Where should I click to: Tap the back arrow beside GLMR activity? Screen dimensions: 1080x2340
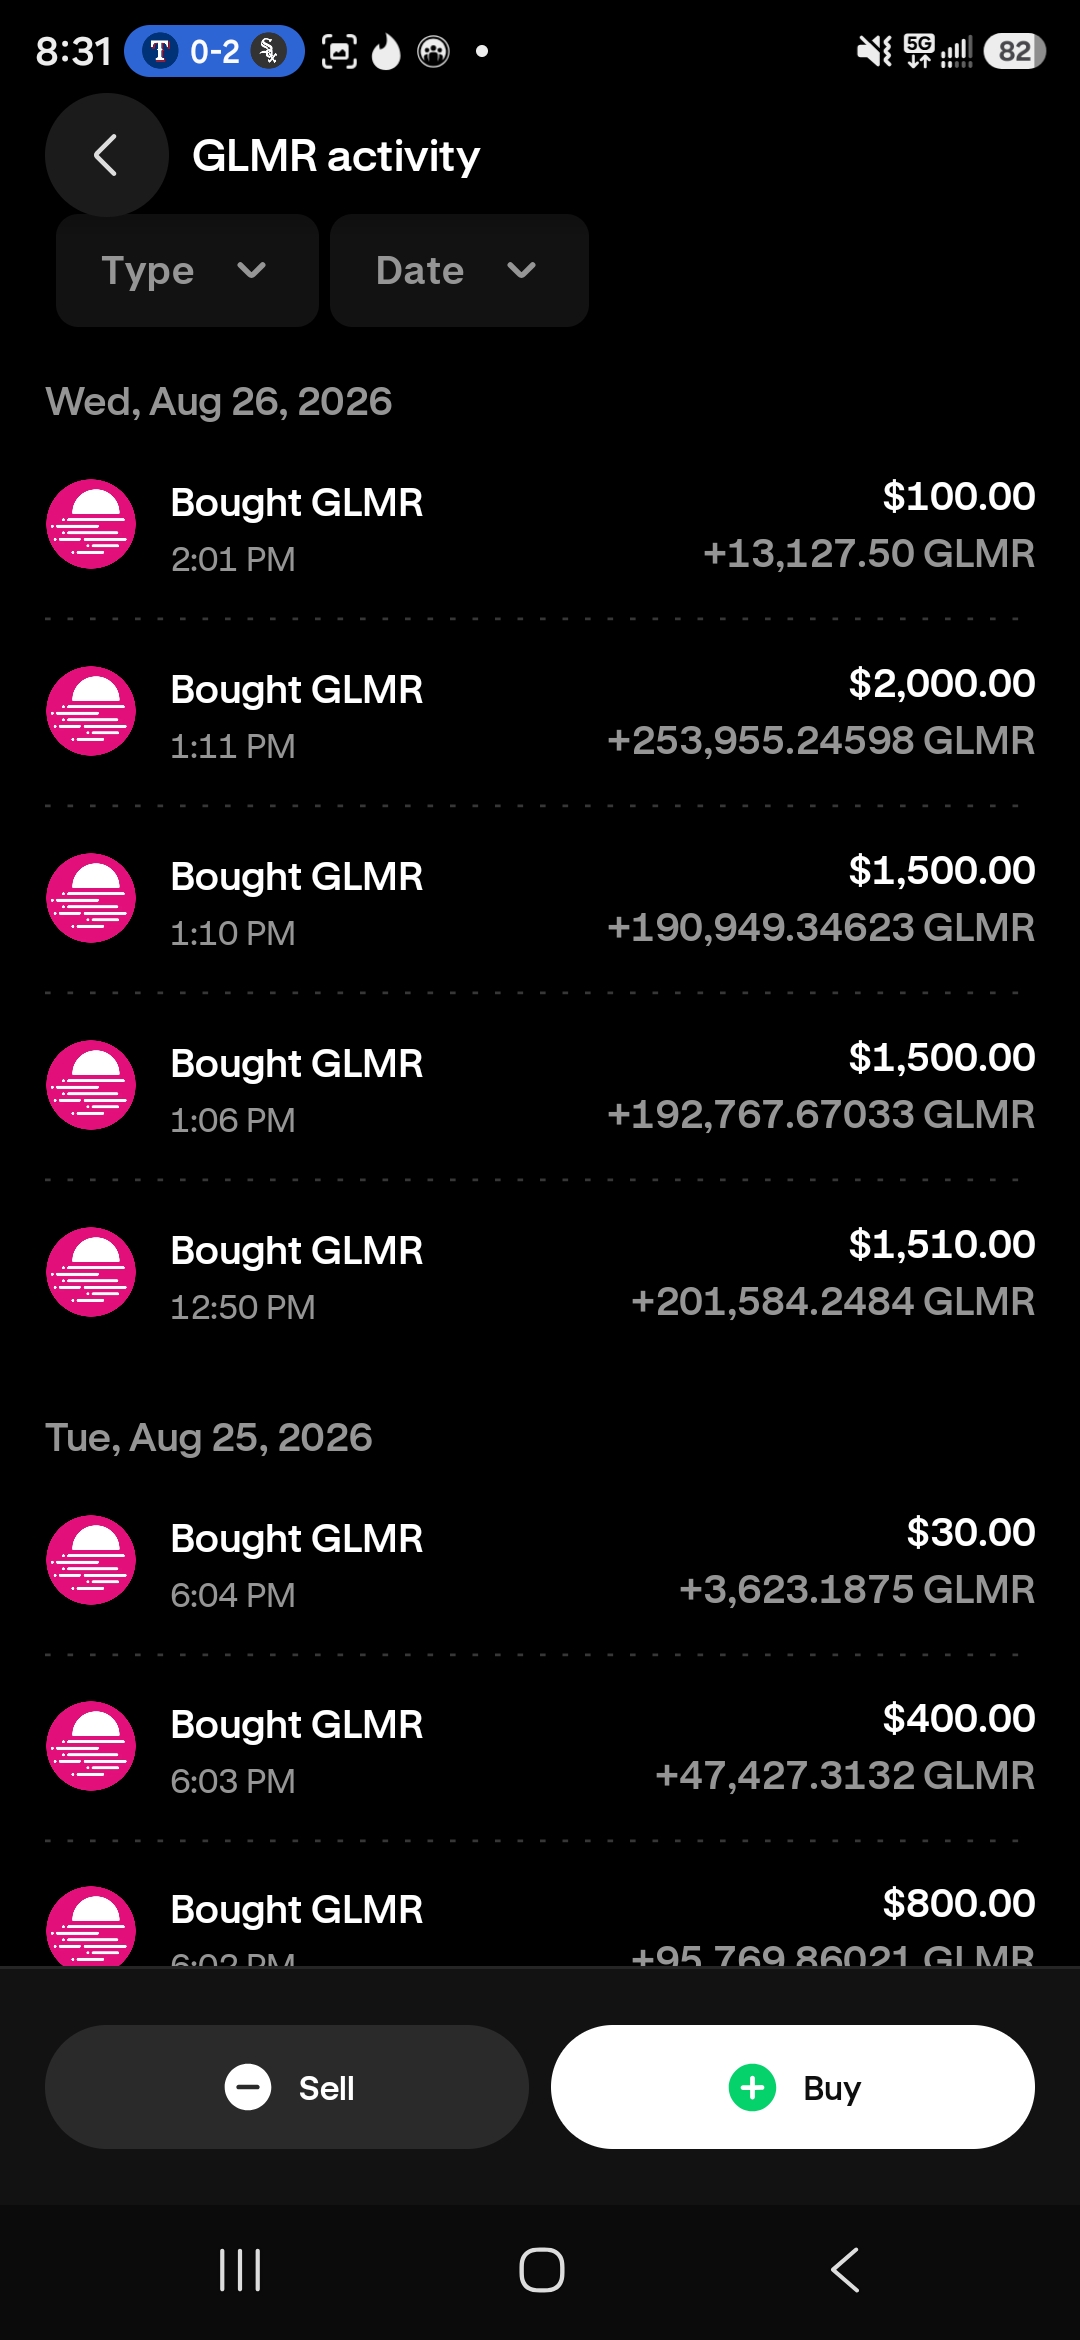click(x=106, y=155)
